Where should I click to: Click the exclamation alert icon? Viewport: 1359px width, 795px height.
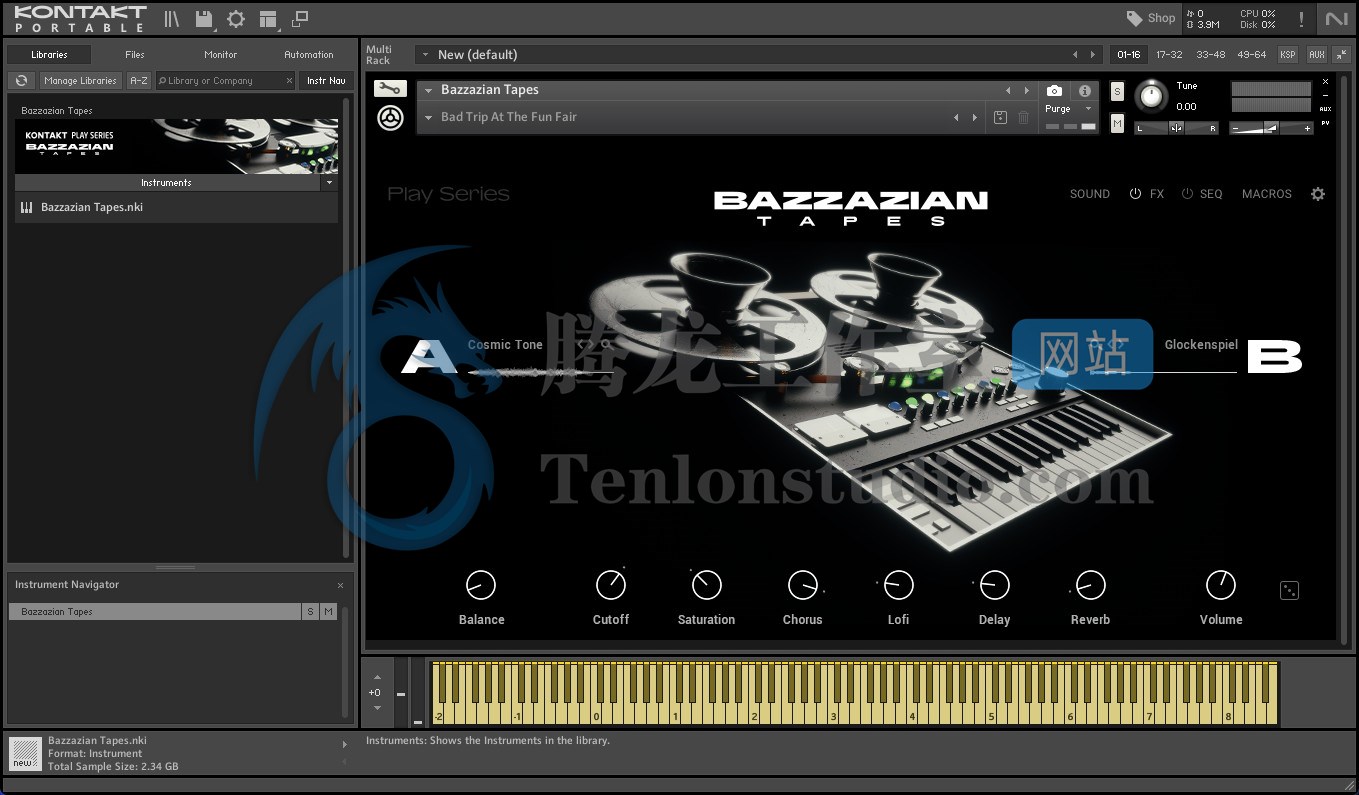coord(1301,18)
